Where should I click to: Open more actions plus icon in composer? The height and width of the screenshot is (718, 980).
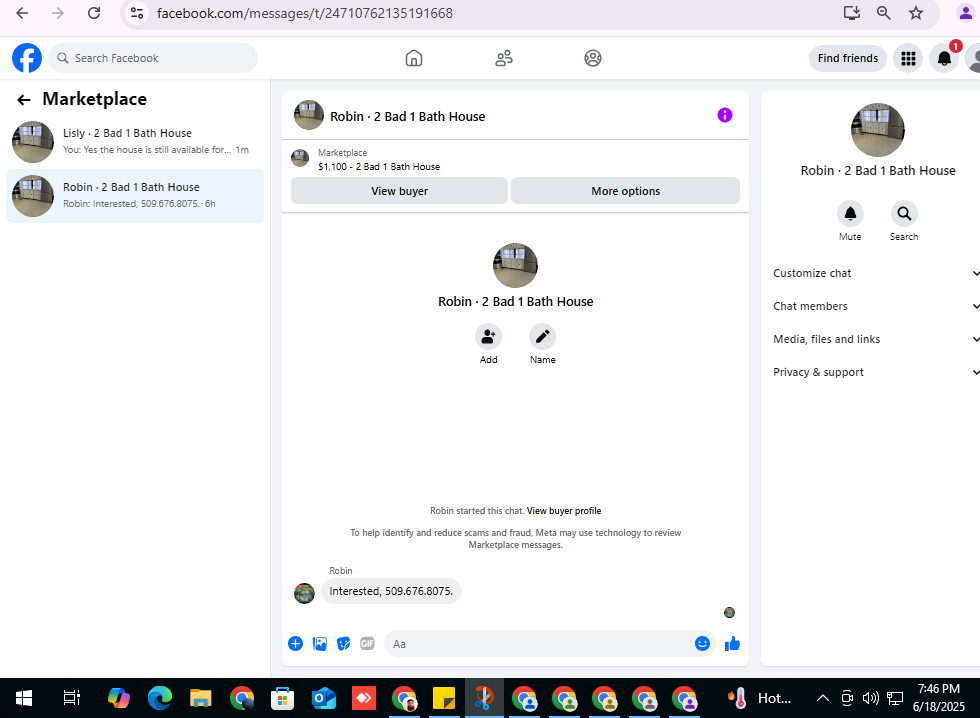(x=296, y=644)
